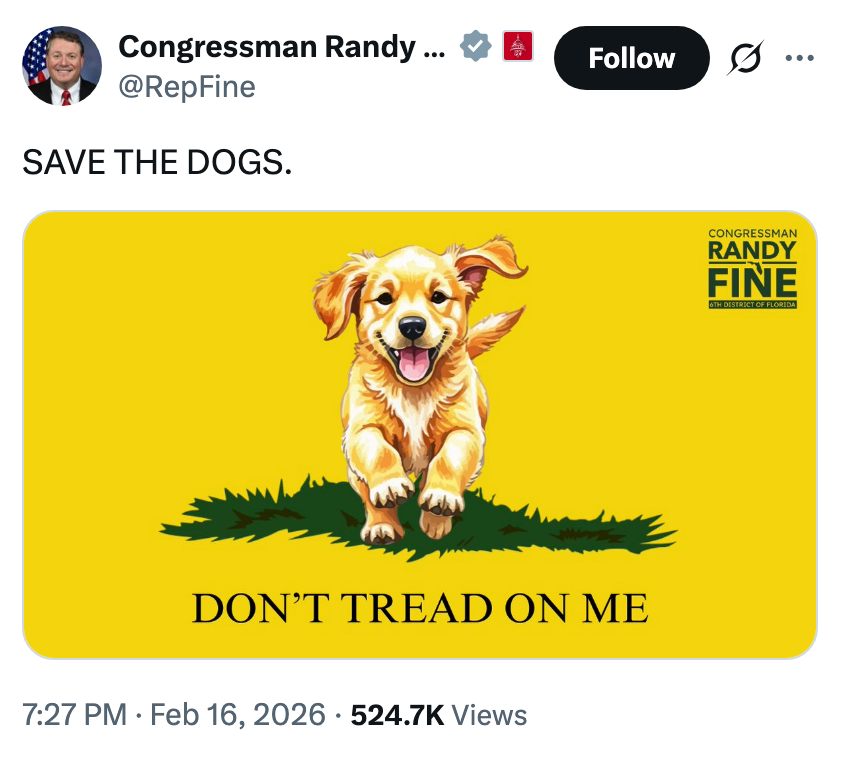The width and height of the screenshot is (846, 766).
Task: Click the 524.7K Views count
Action: [439, 714]
